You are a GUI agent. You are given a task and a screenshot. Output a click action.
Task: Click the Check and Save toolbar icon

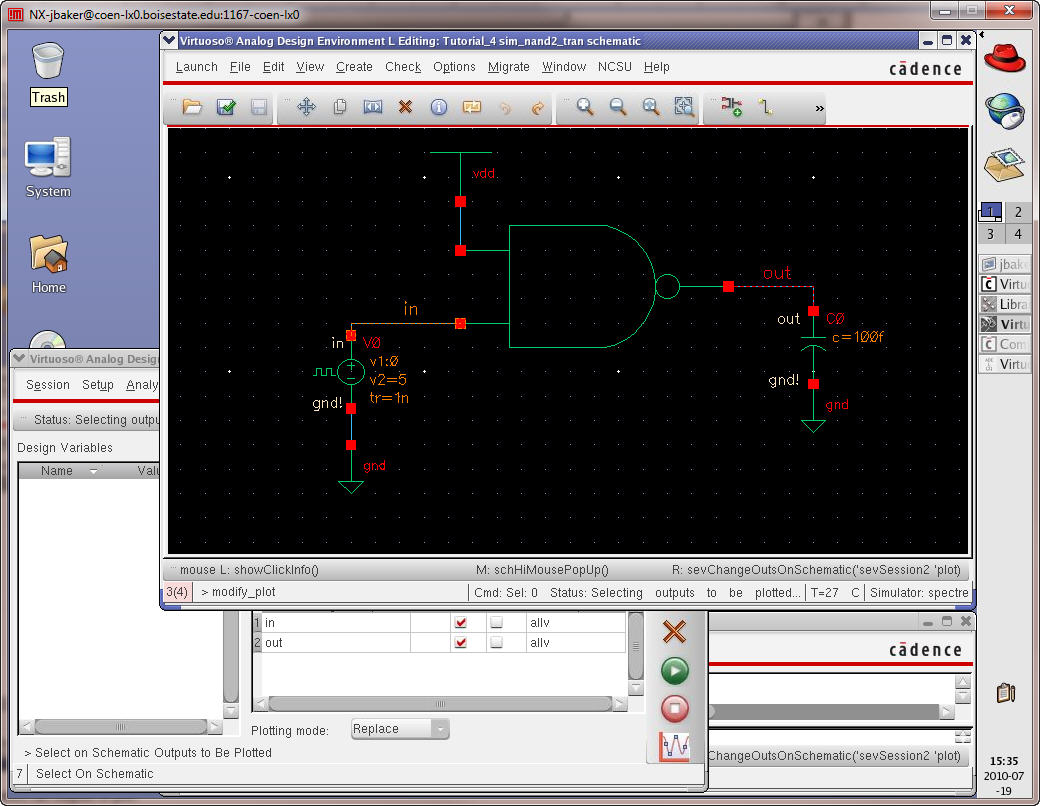226,107
